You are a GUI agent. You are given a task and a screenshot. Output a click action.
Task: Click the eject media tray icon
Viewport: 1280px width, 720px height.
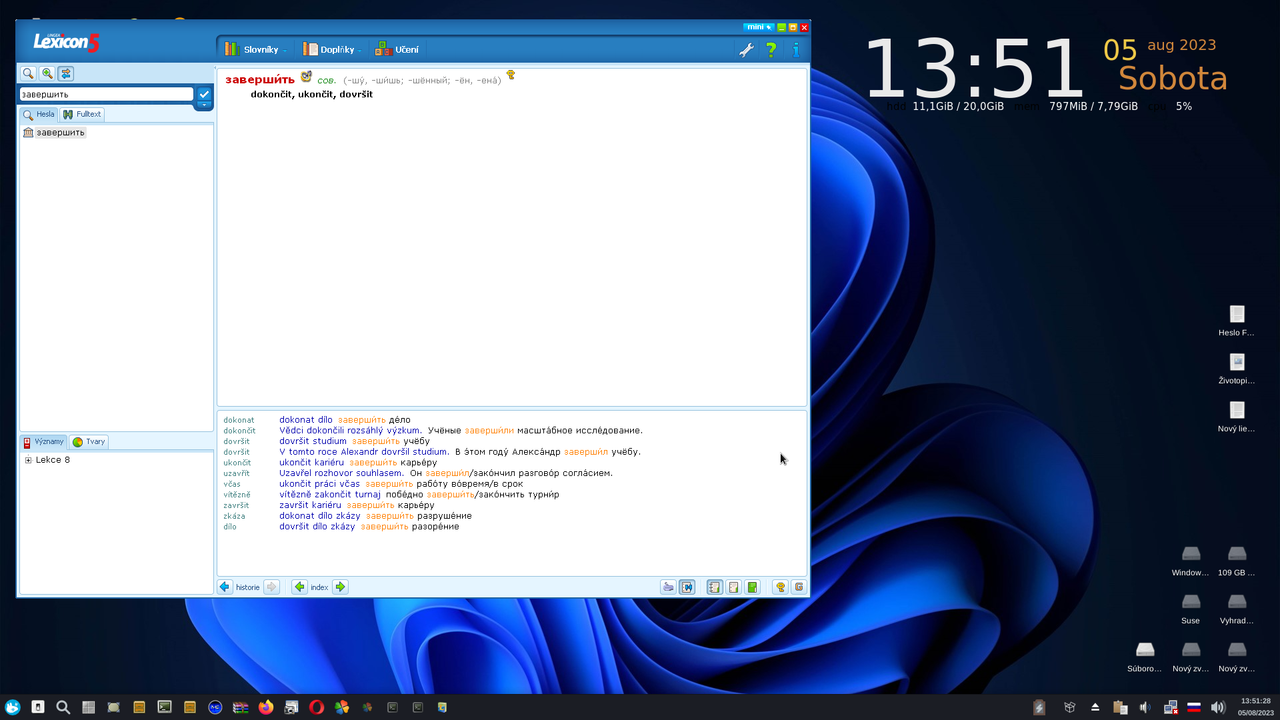(1095, 707)
